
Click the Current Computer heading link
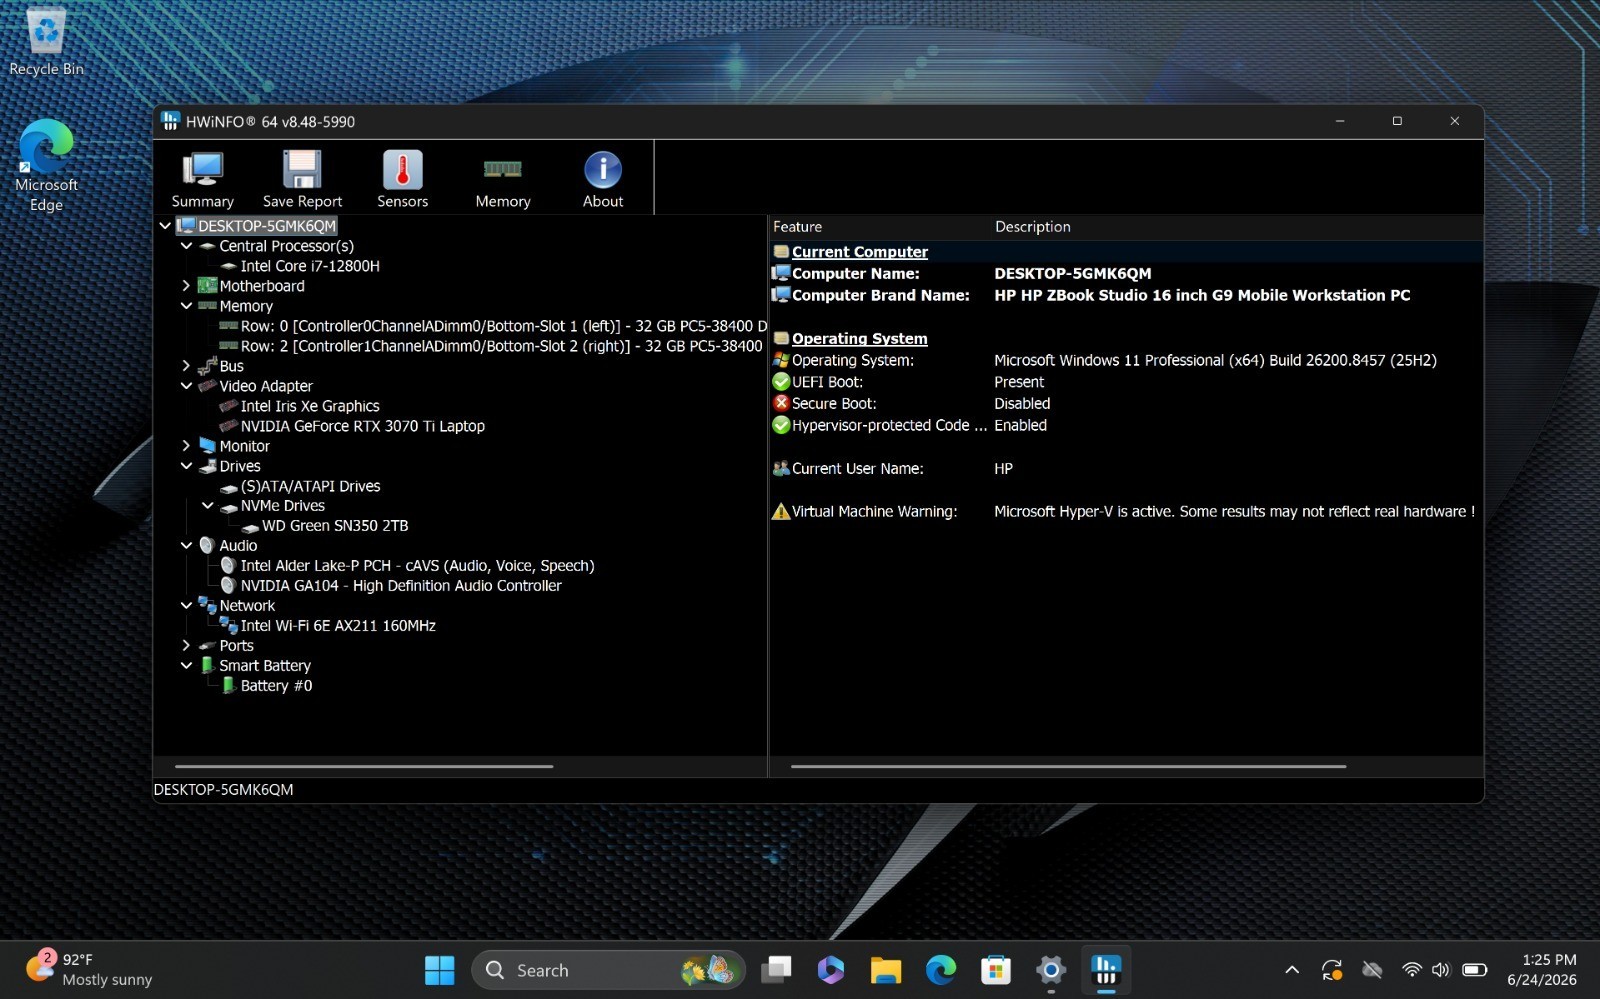click(x=860, y=252)
